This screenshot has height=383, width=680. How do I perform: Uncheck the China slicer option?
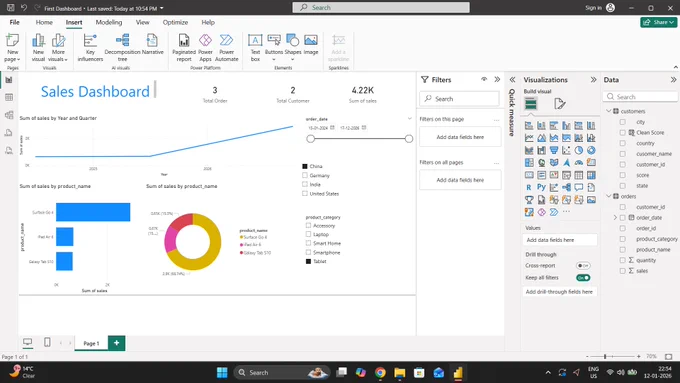[305, 166]
